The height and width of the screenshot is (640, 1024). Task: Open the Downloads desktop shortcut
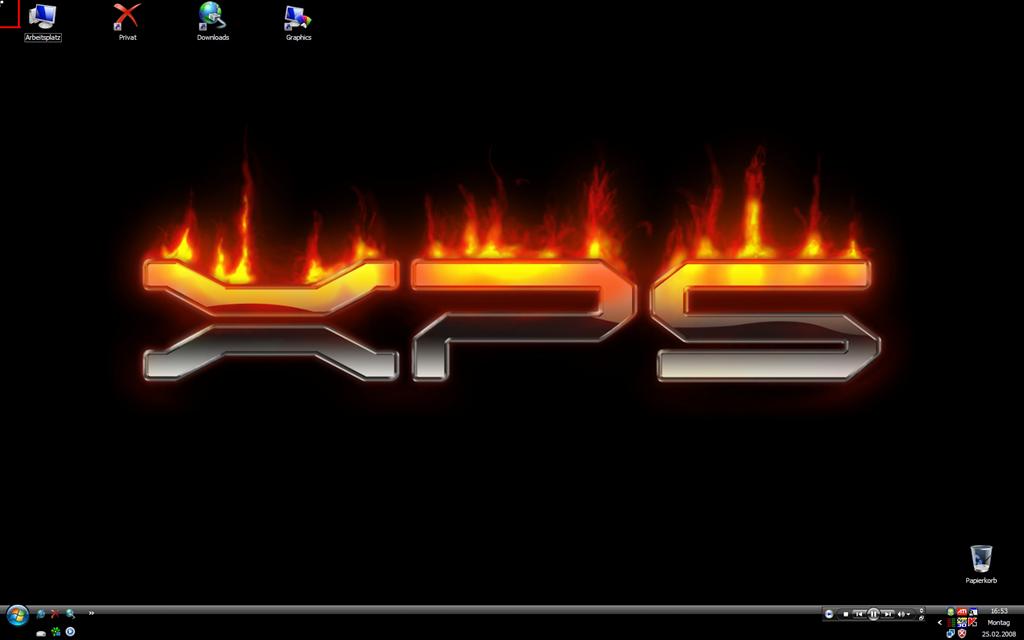click(x=212, y=16)
